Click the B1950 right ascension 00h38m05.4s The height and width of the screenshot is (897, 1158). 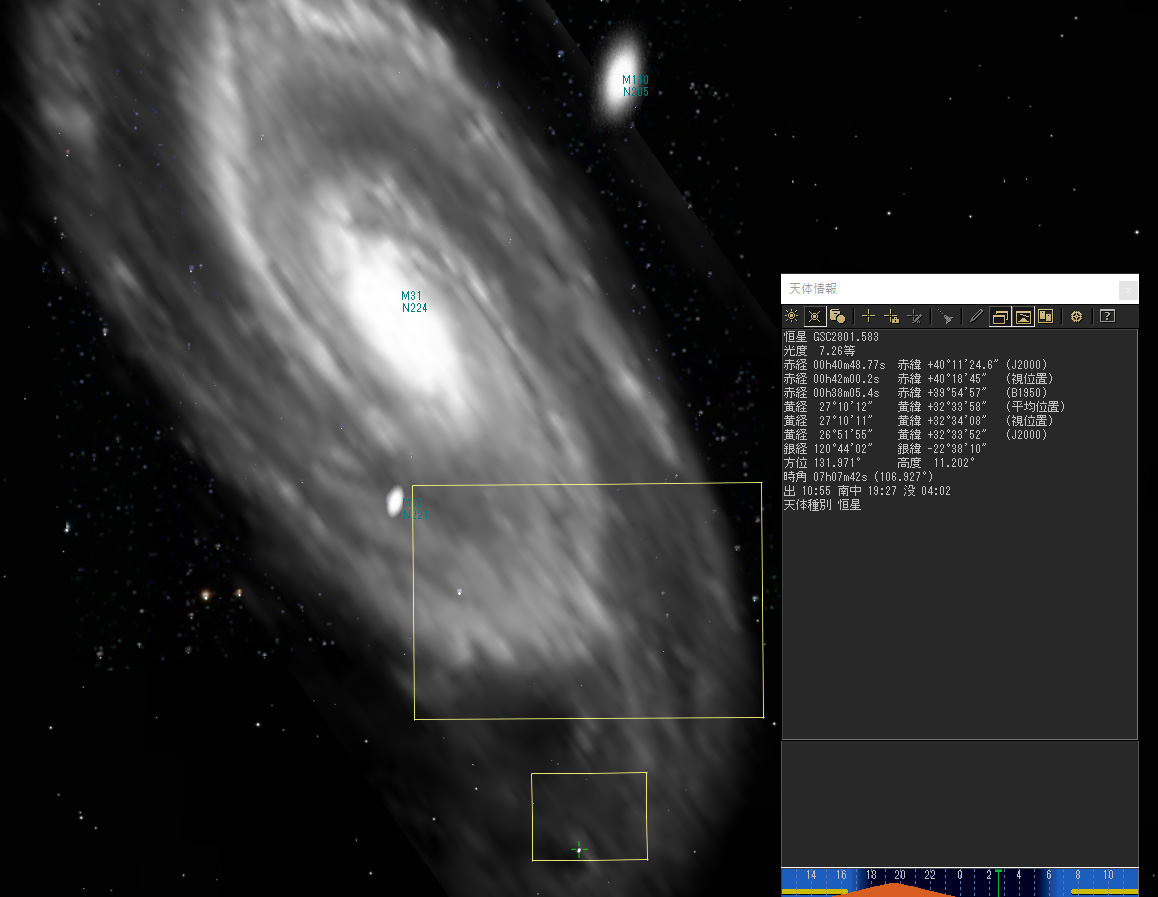pyautogui.click(x=846, y=393)
